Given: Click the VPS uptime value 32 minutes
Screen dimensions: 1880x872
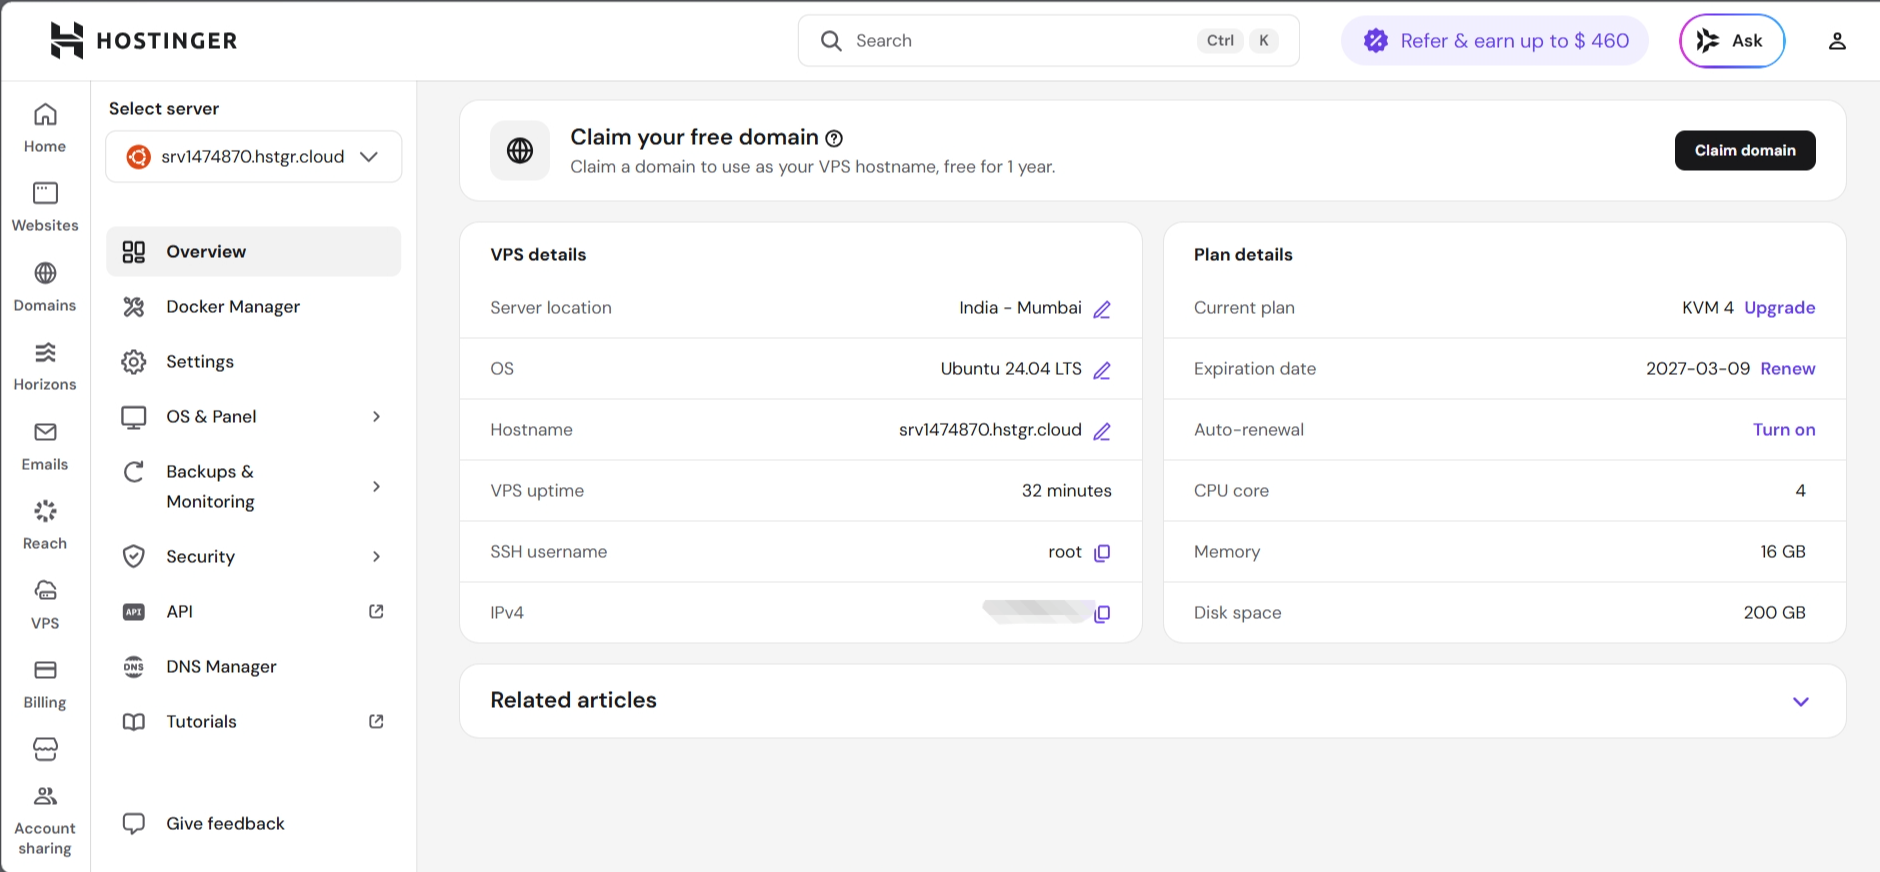Looking at the screenshot, I should tap(1066, 491).
